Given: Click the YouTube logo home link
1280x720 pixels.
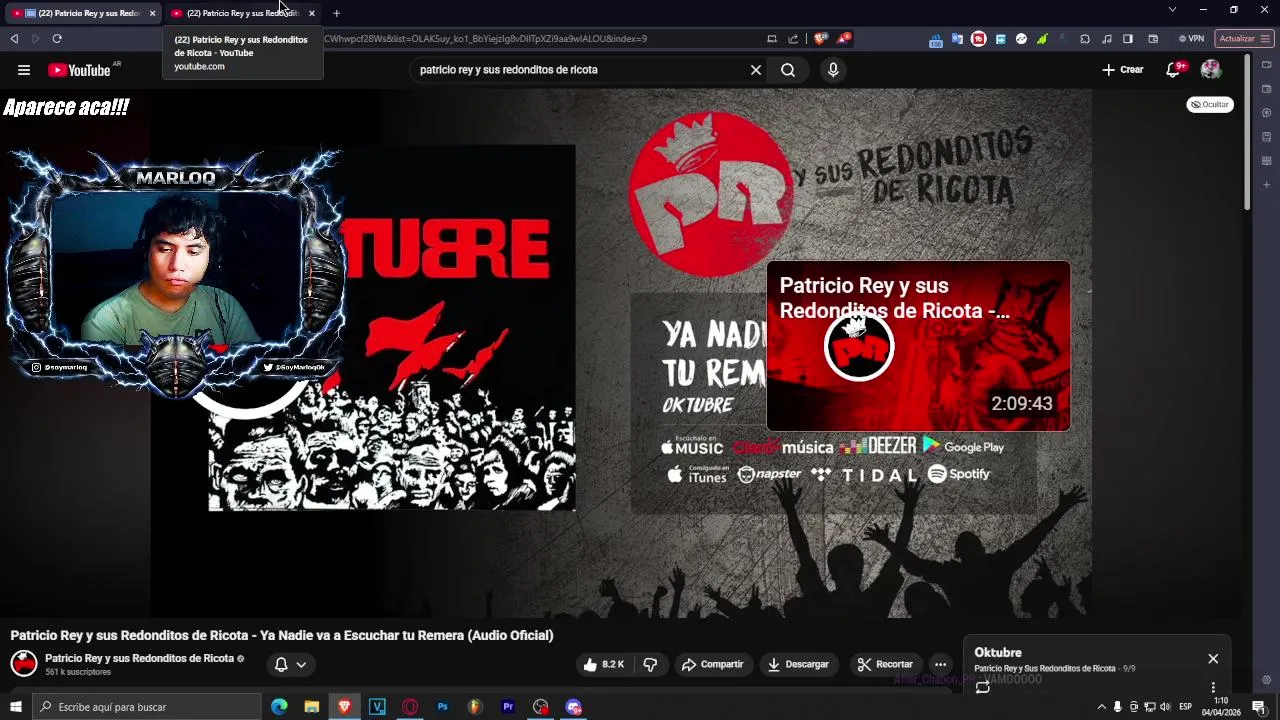Looking at the screenshot, I should tap(79, 70).
